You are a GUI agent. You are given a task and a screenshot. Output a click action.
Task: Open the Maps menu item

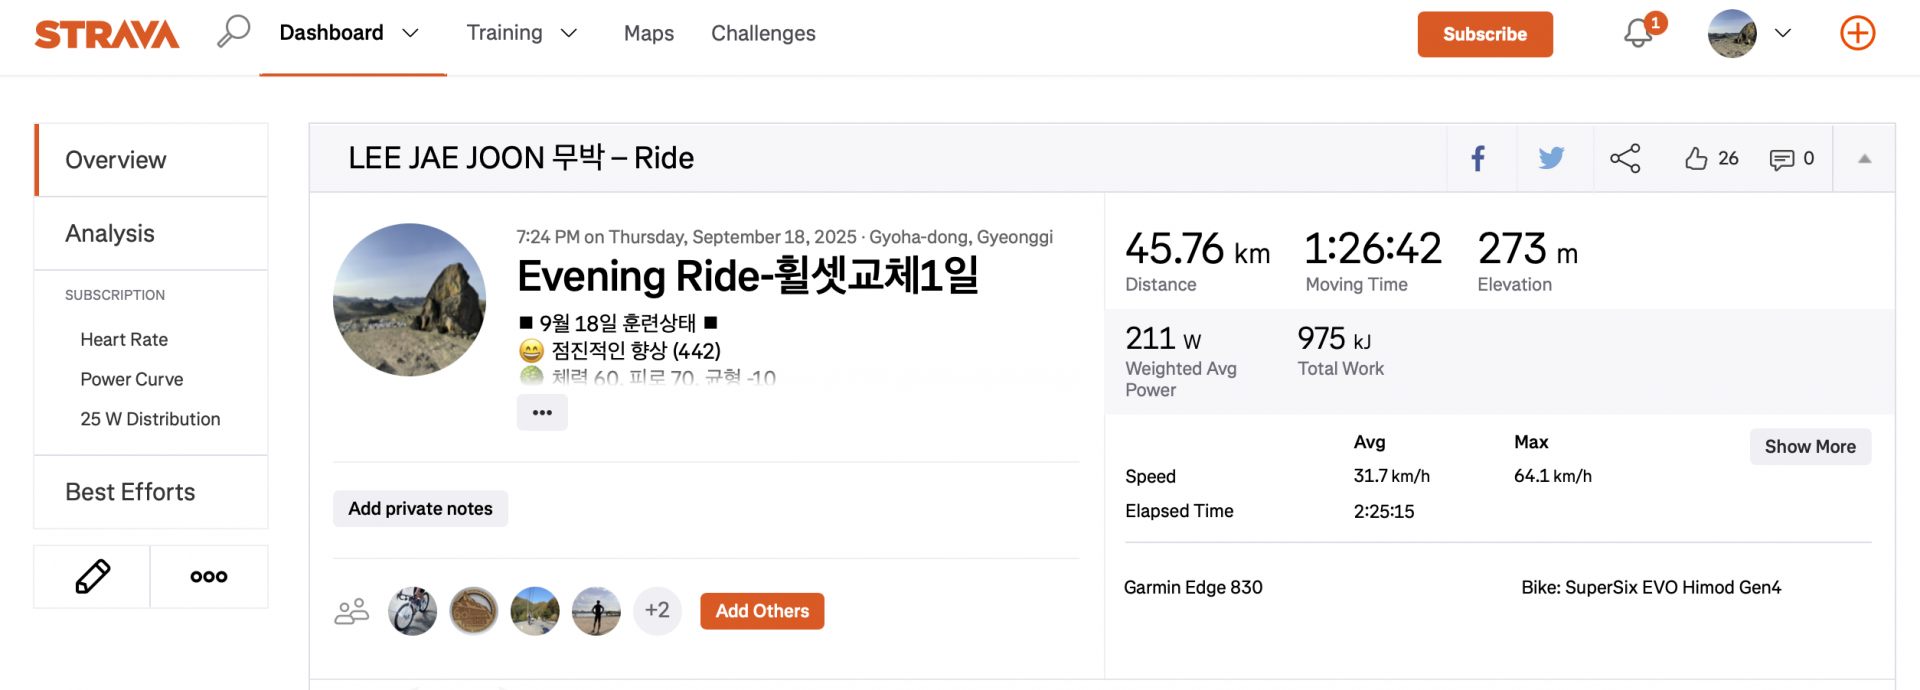(x=649, y=33)
